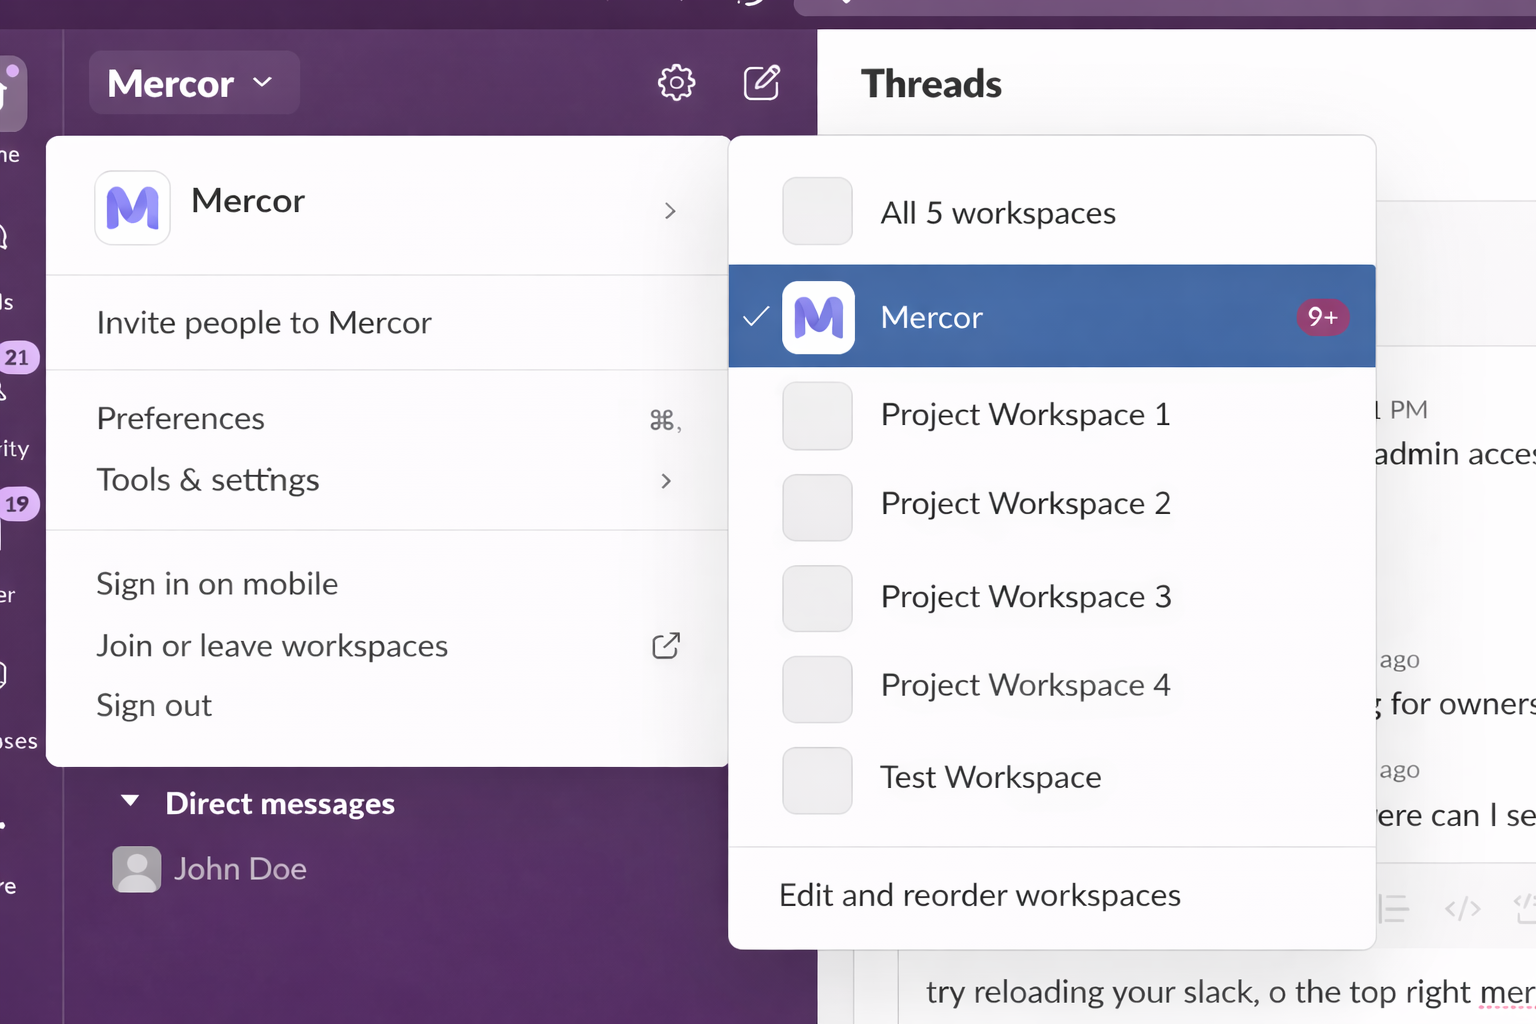Switch to Project Workspace 1
The height and width of the screenshot is (1024, 1536).
[1052, 414]
